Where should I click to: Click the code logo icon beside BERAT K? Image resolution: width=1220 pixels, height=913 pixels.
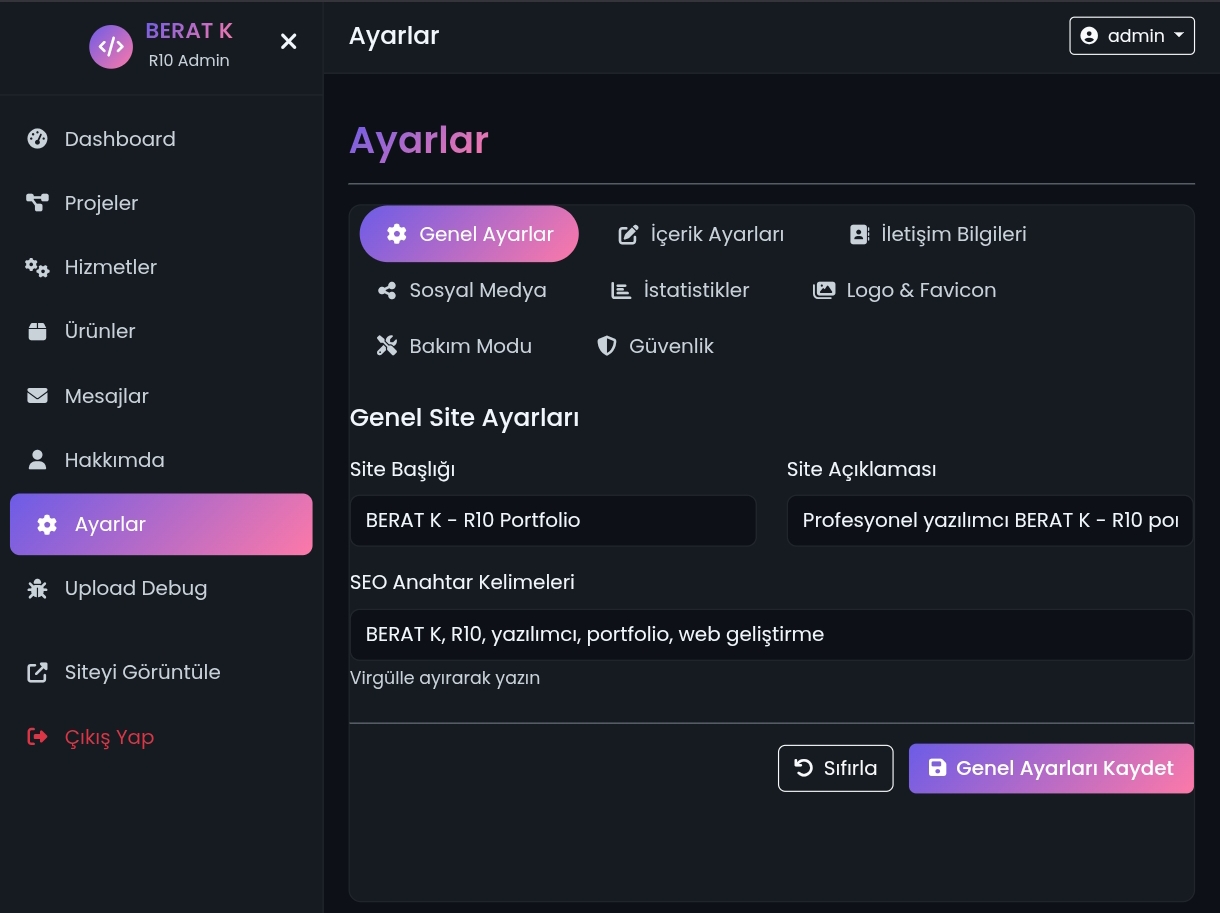pos(111,46)
